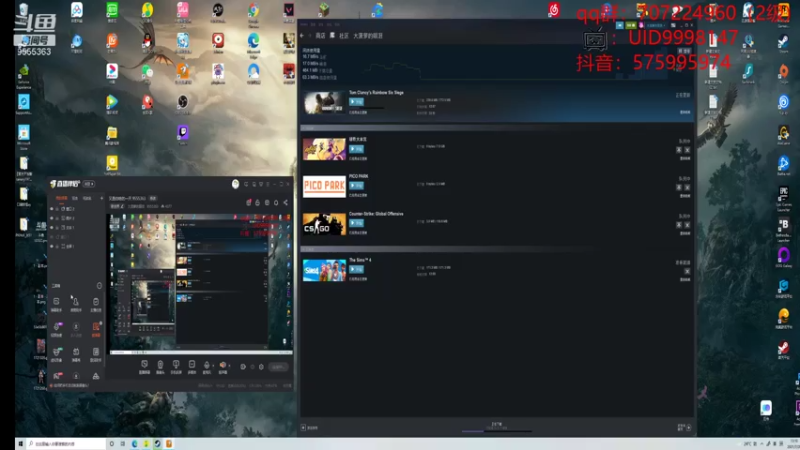The height and width of the screenshot is (450, 800).
Task: Click play button for PICO PARK
Action: click(356, 186)
